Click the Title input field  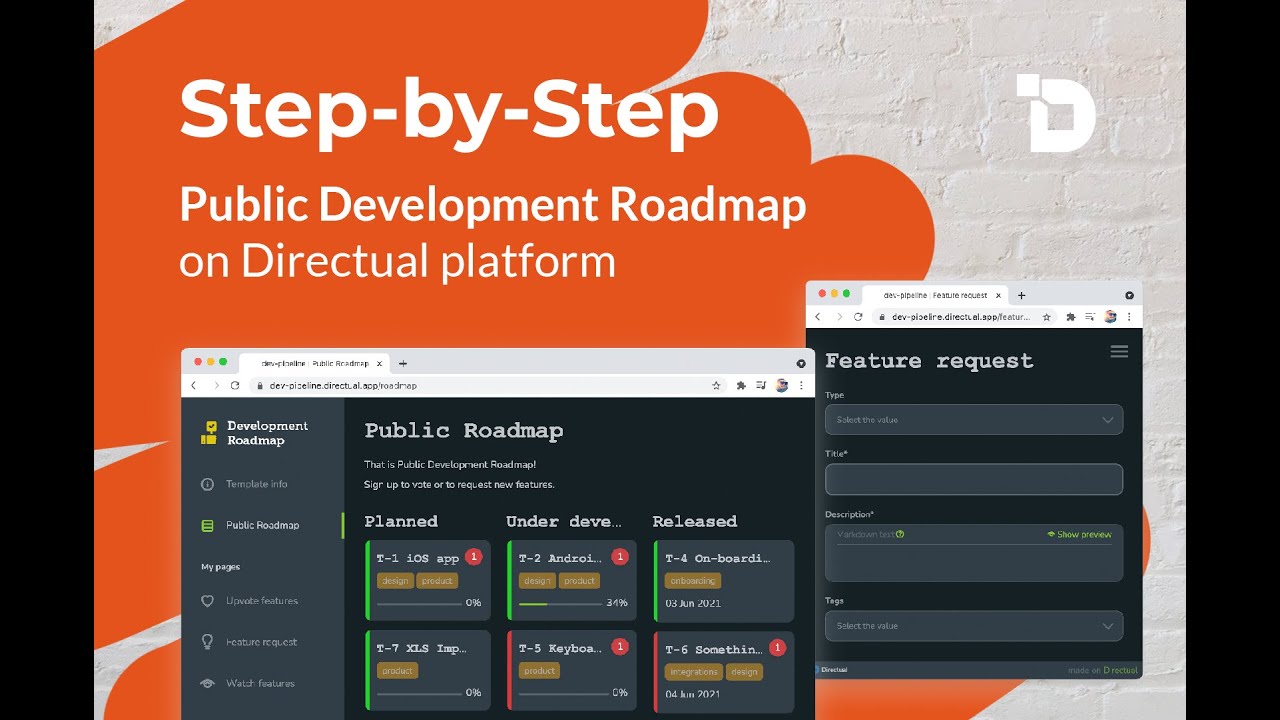974,479
